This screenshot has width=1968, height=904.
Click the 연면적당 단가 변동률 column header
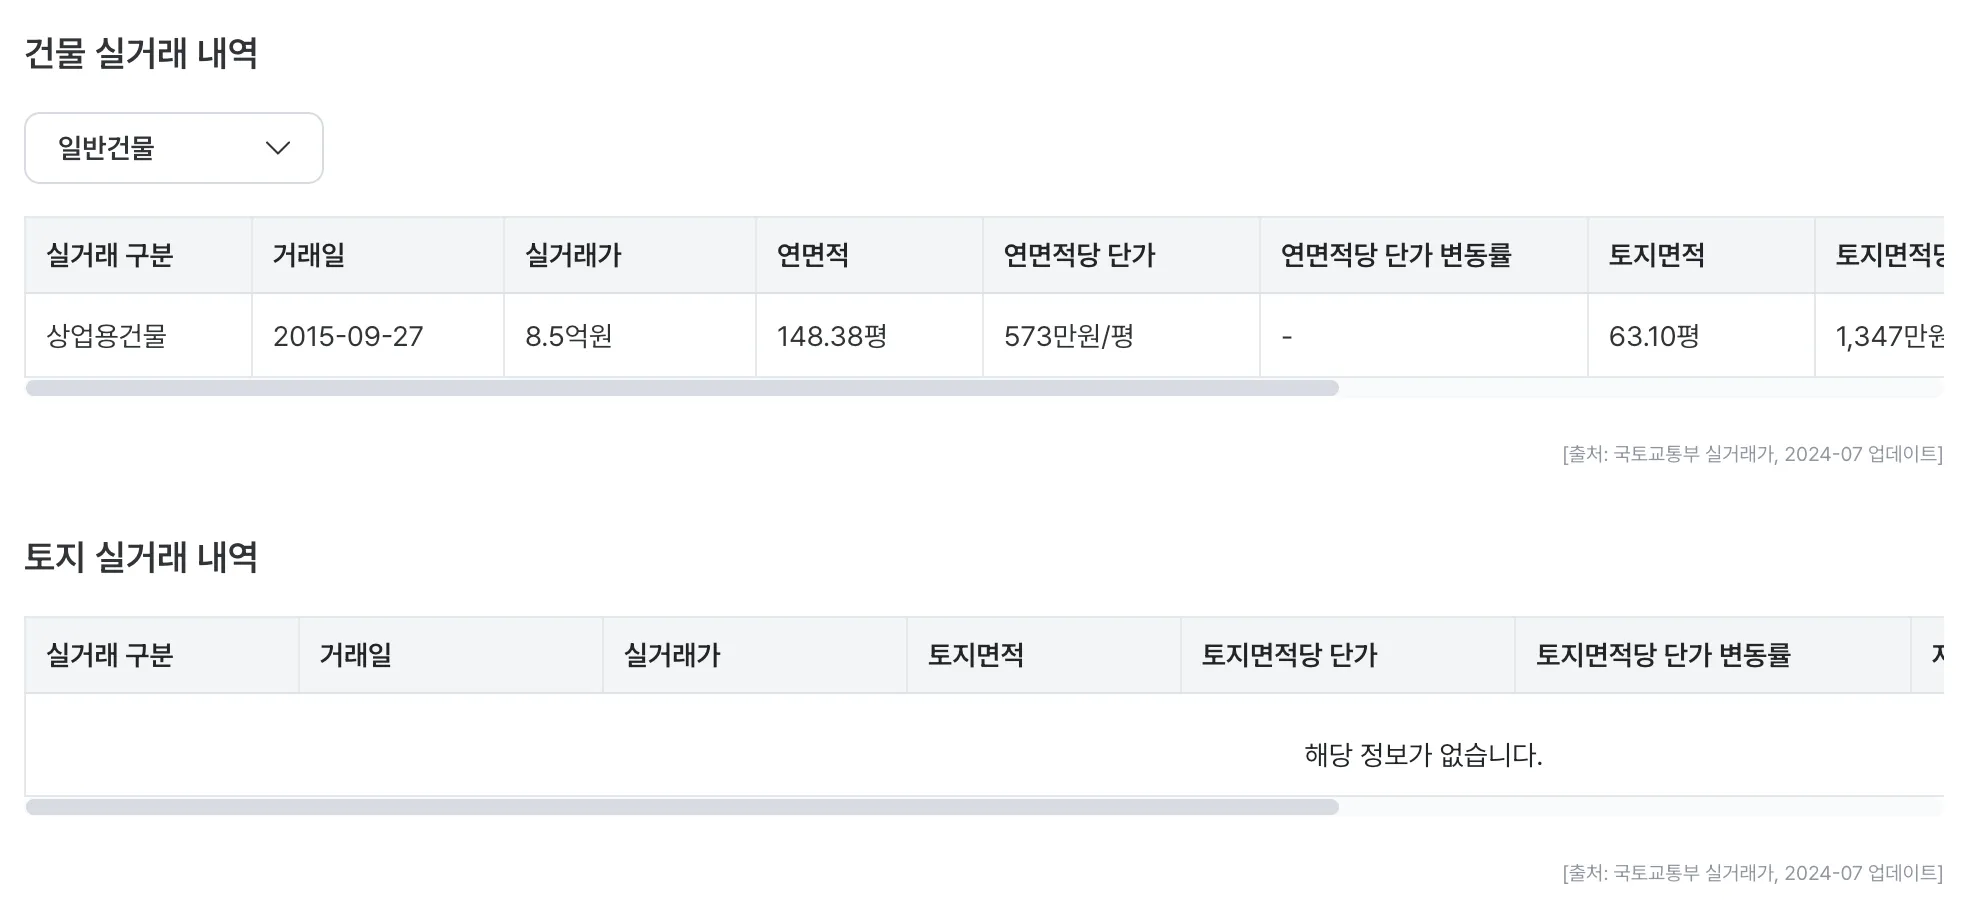click(x=1396, y=255)
